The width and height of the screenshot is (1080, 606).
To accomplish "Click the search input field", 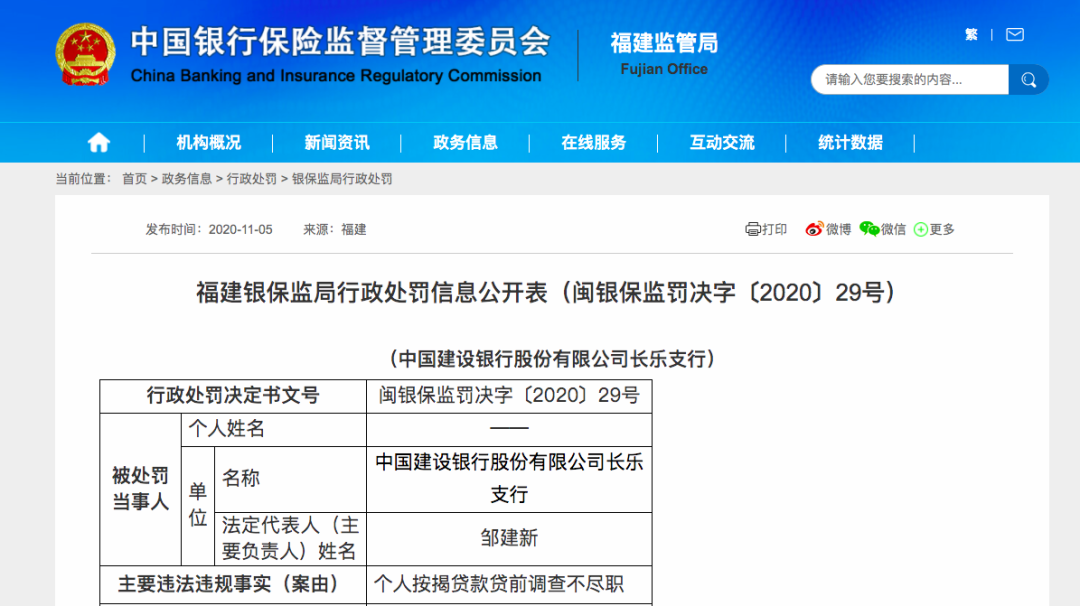I will (x=910, y=80).
